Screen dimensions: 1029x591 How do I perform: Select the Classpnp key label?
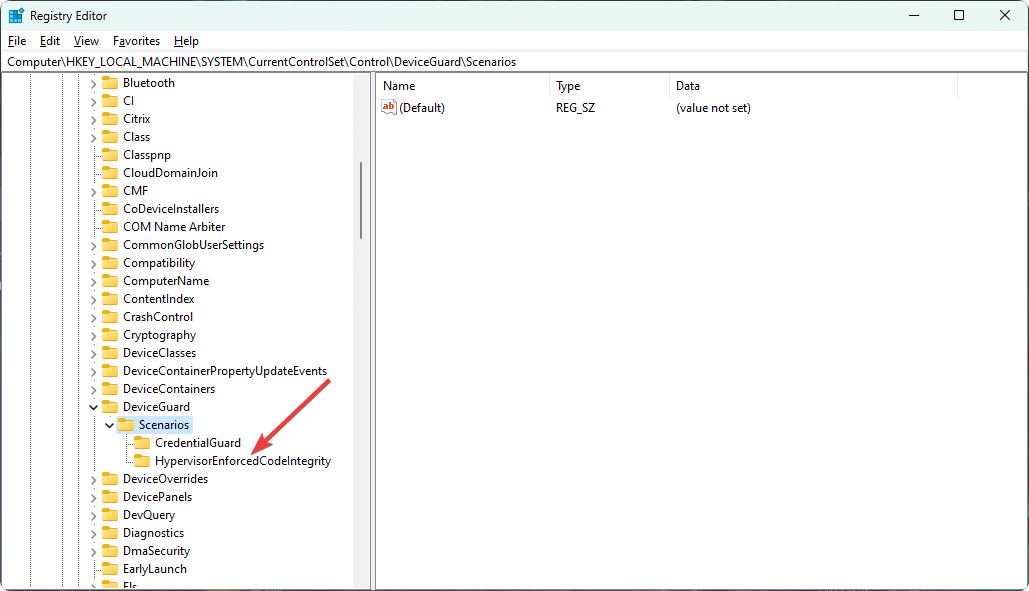pos(147,155)
